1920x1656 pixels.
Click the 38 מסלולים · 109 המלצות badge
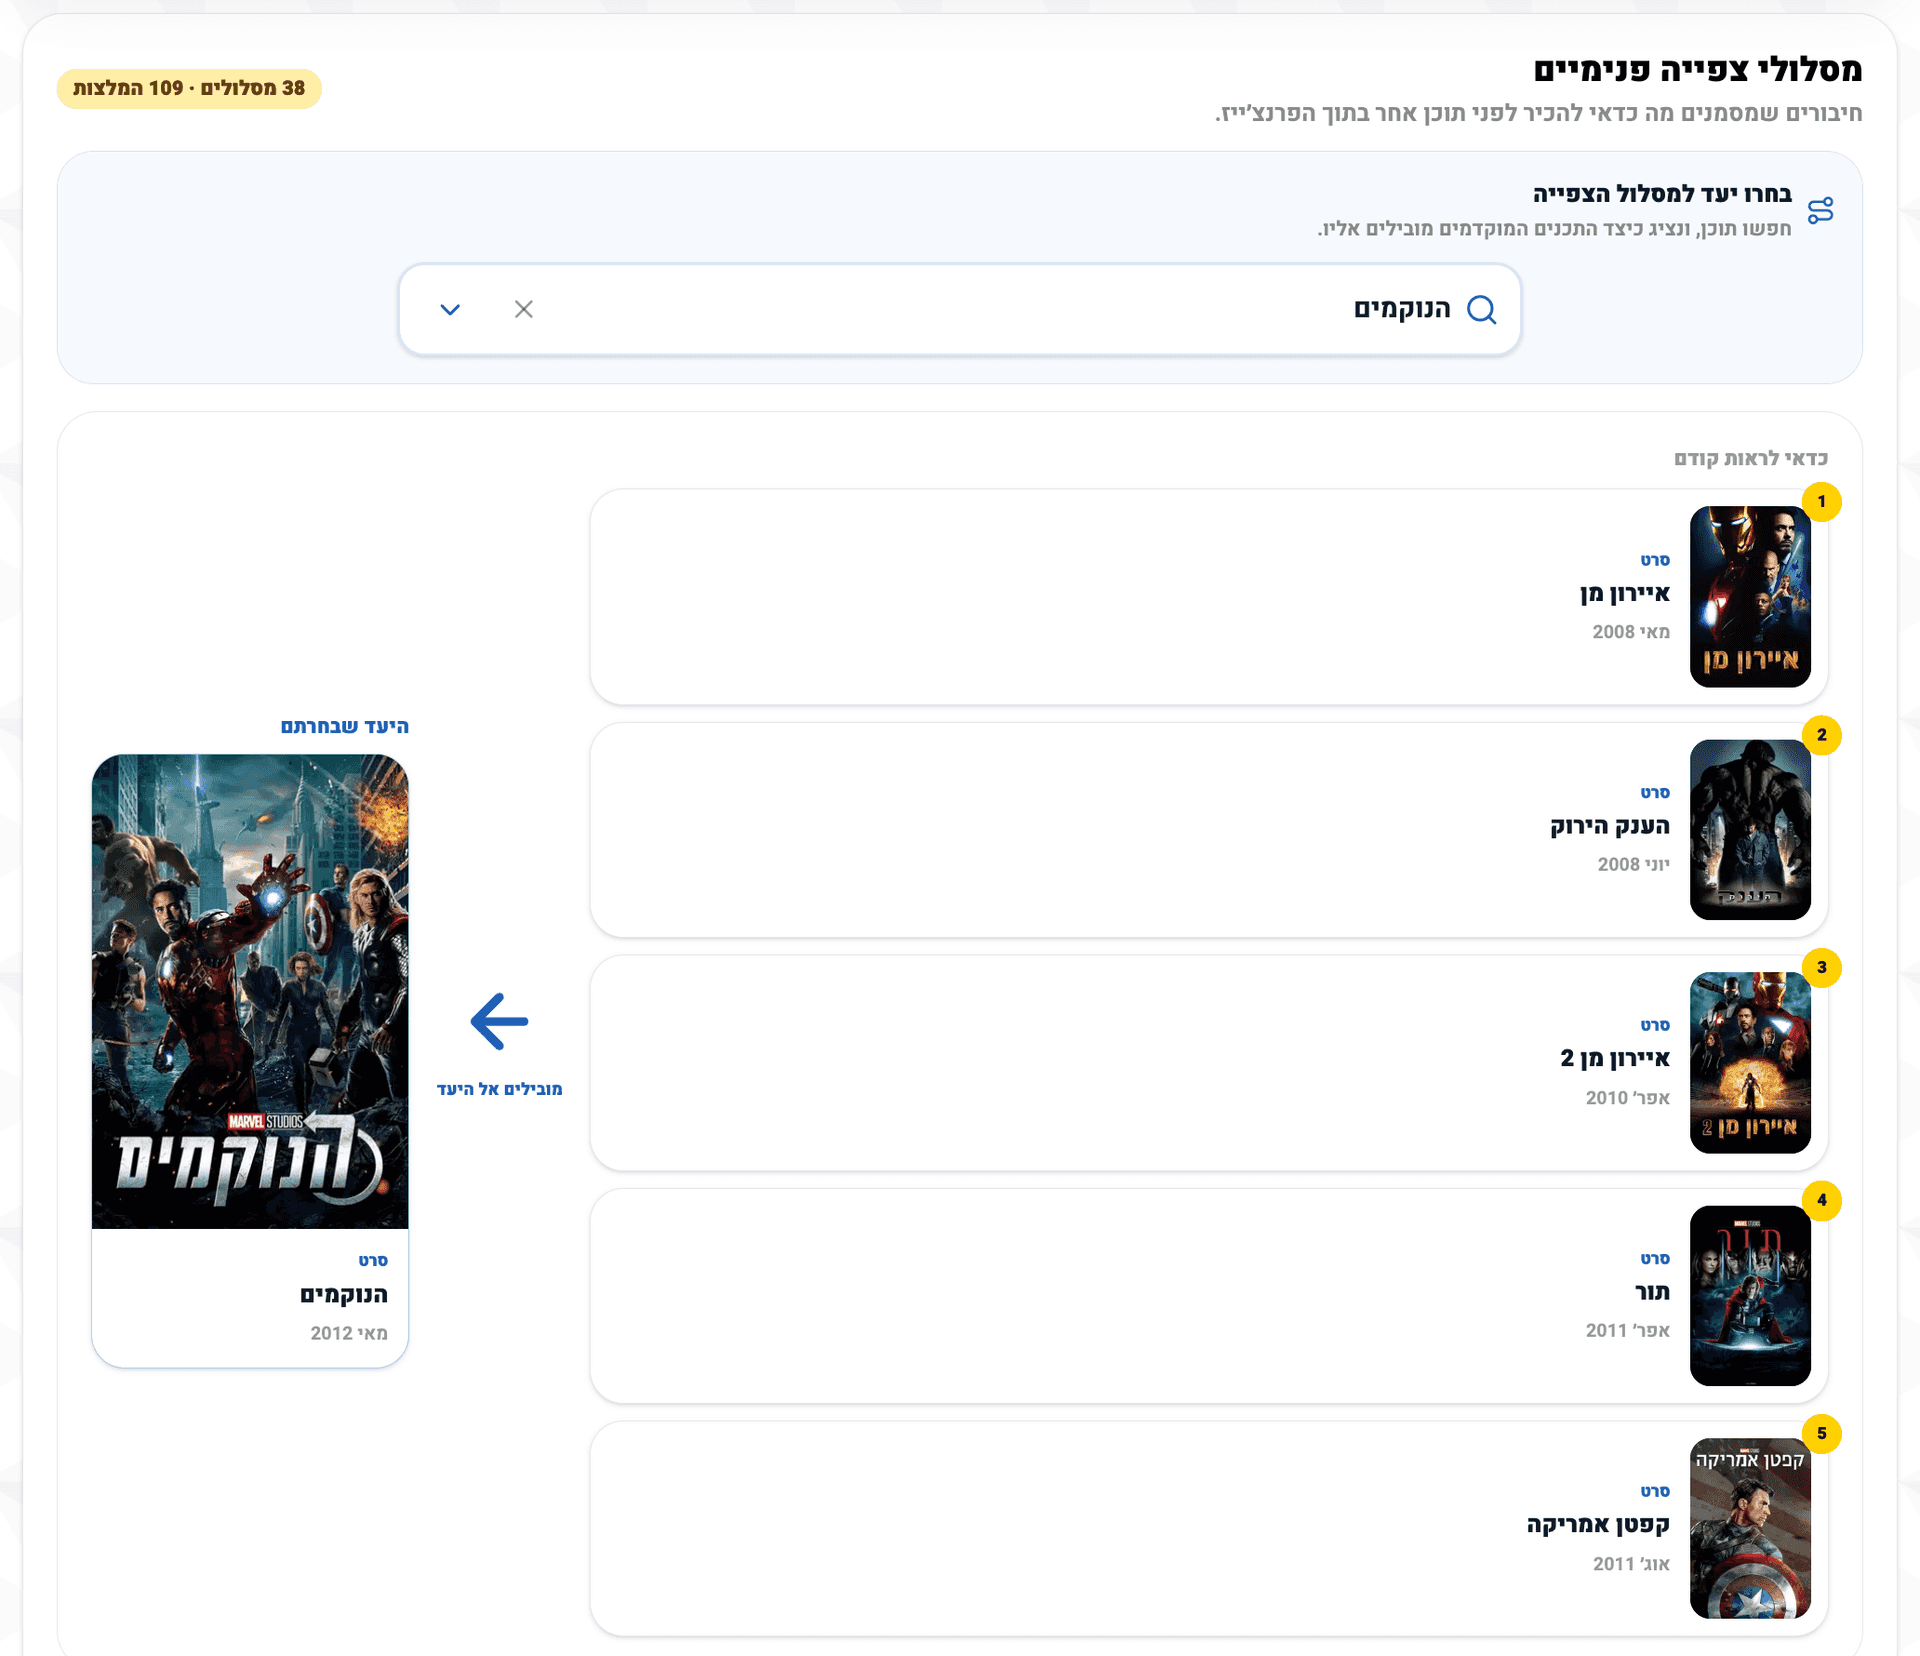(x=189, y=88)
